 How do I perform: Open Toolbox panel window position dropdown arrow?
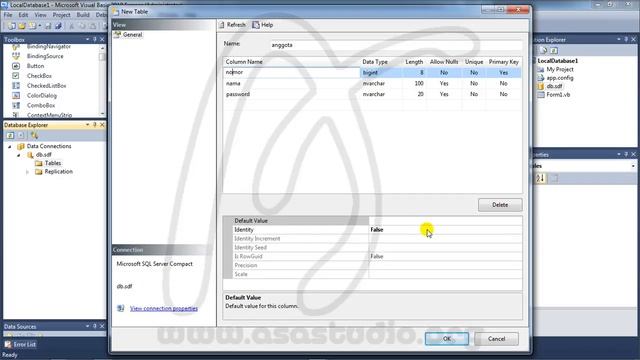pyautogui.click(x=87, y=40)
